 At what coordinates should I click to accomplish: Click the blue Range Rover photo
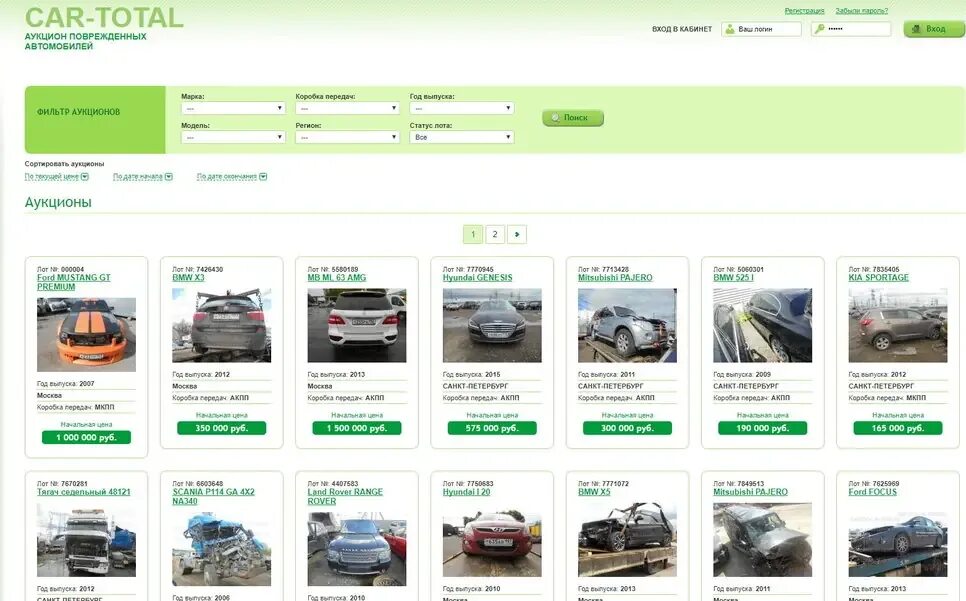coord(357,549)
